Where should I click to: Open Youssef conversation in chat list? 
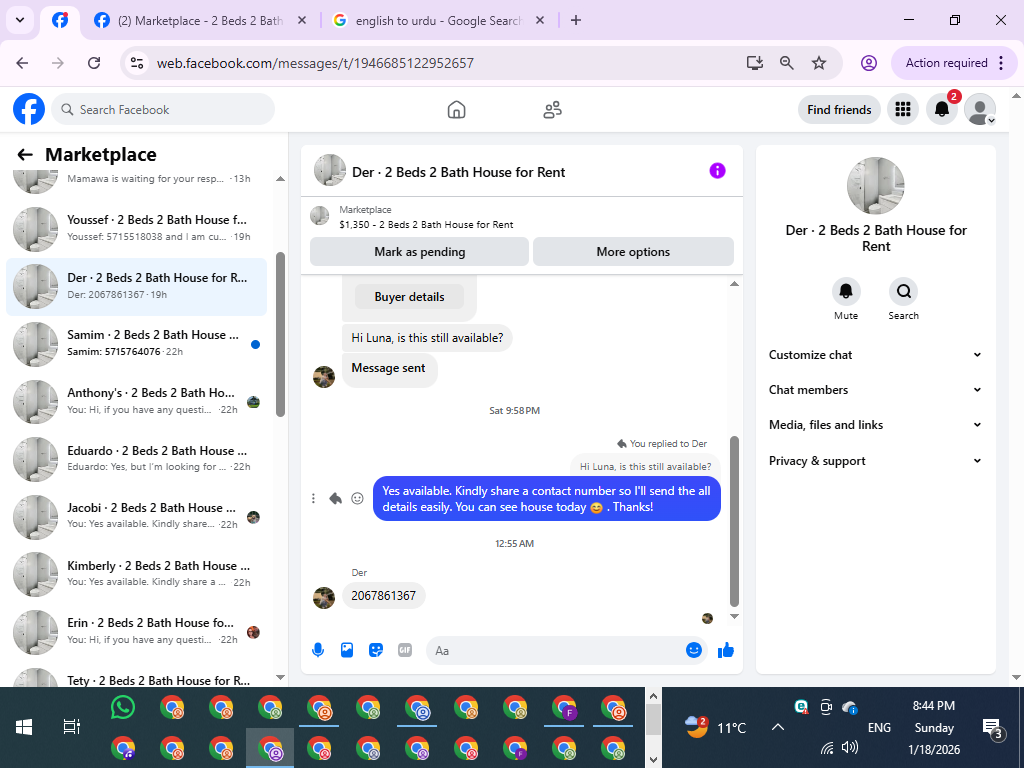(x=136, y=228)
